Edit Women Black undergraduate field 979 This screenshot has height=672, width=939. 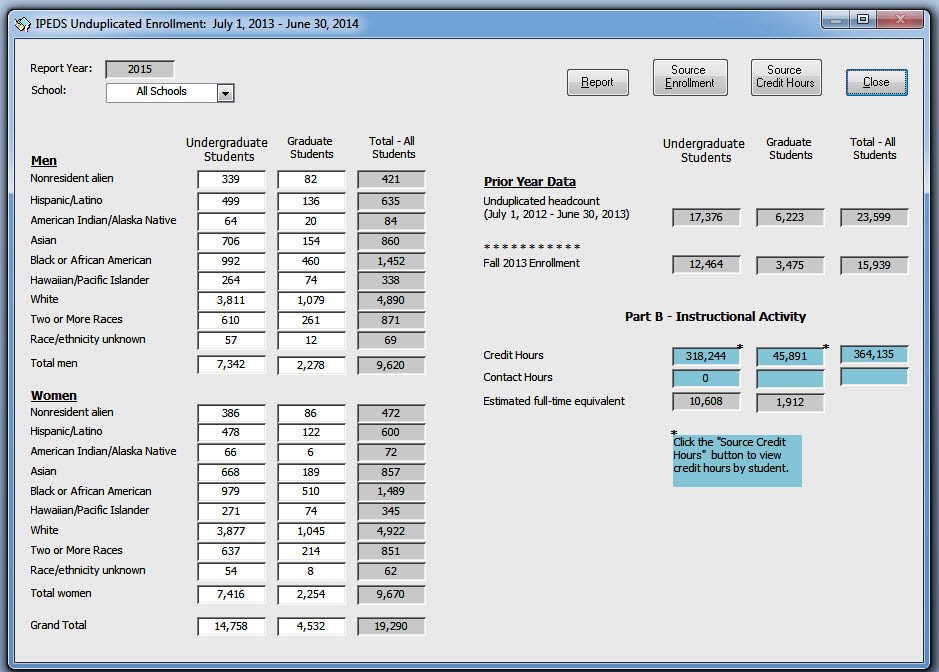[231, 492]
